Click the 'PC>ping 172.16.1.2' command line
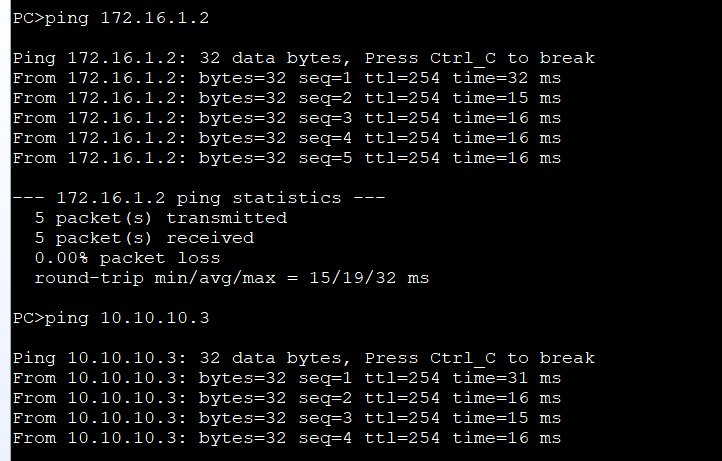 tap(111, 18)
